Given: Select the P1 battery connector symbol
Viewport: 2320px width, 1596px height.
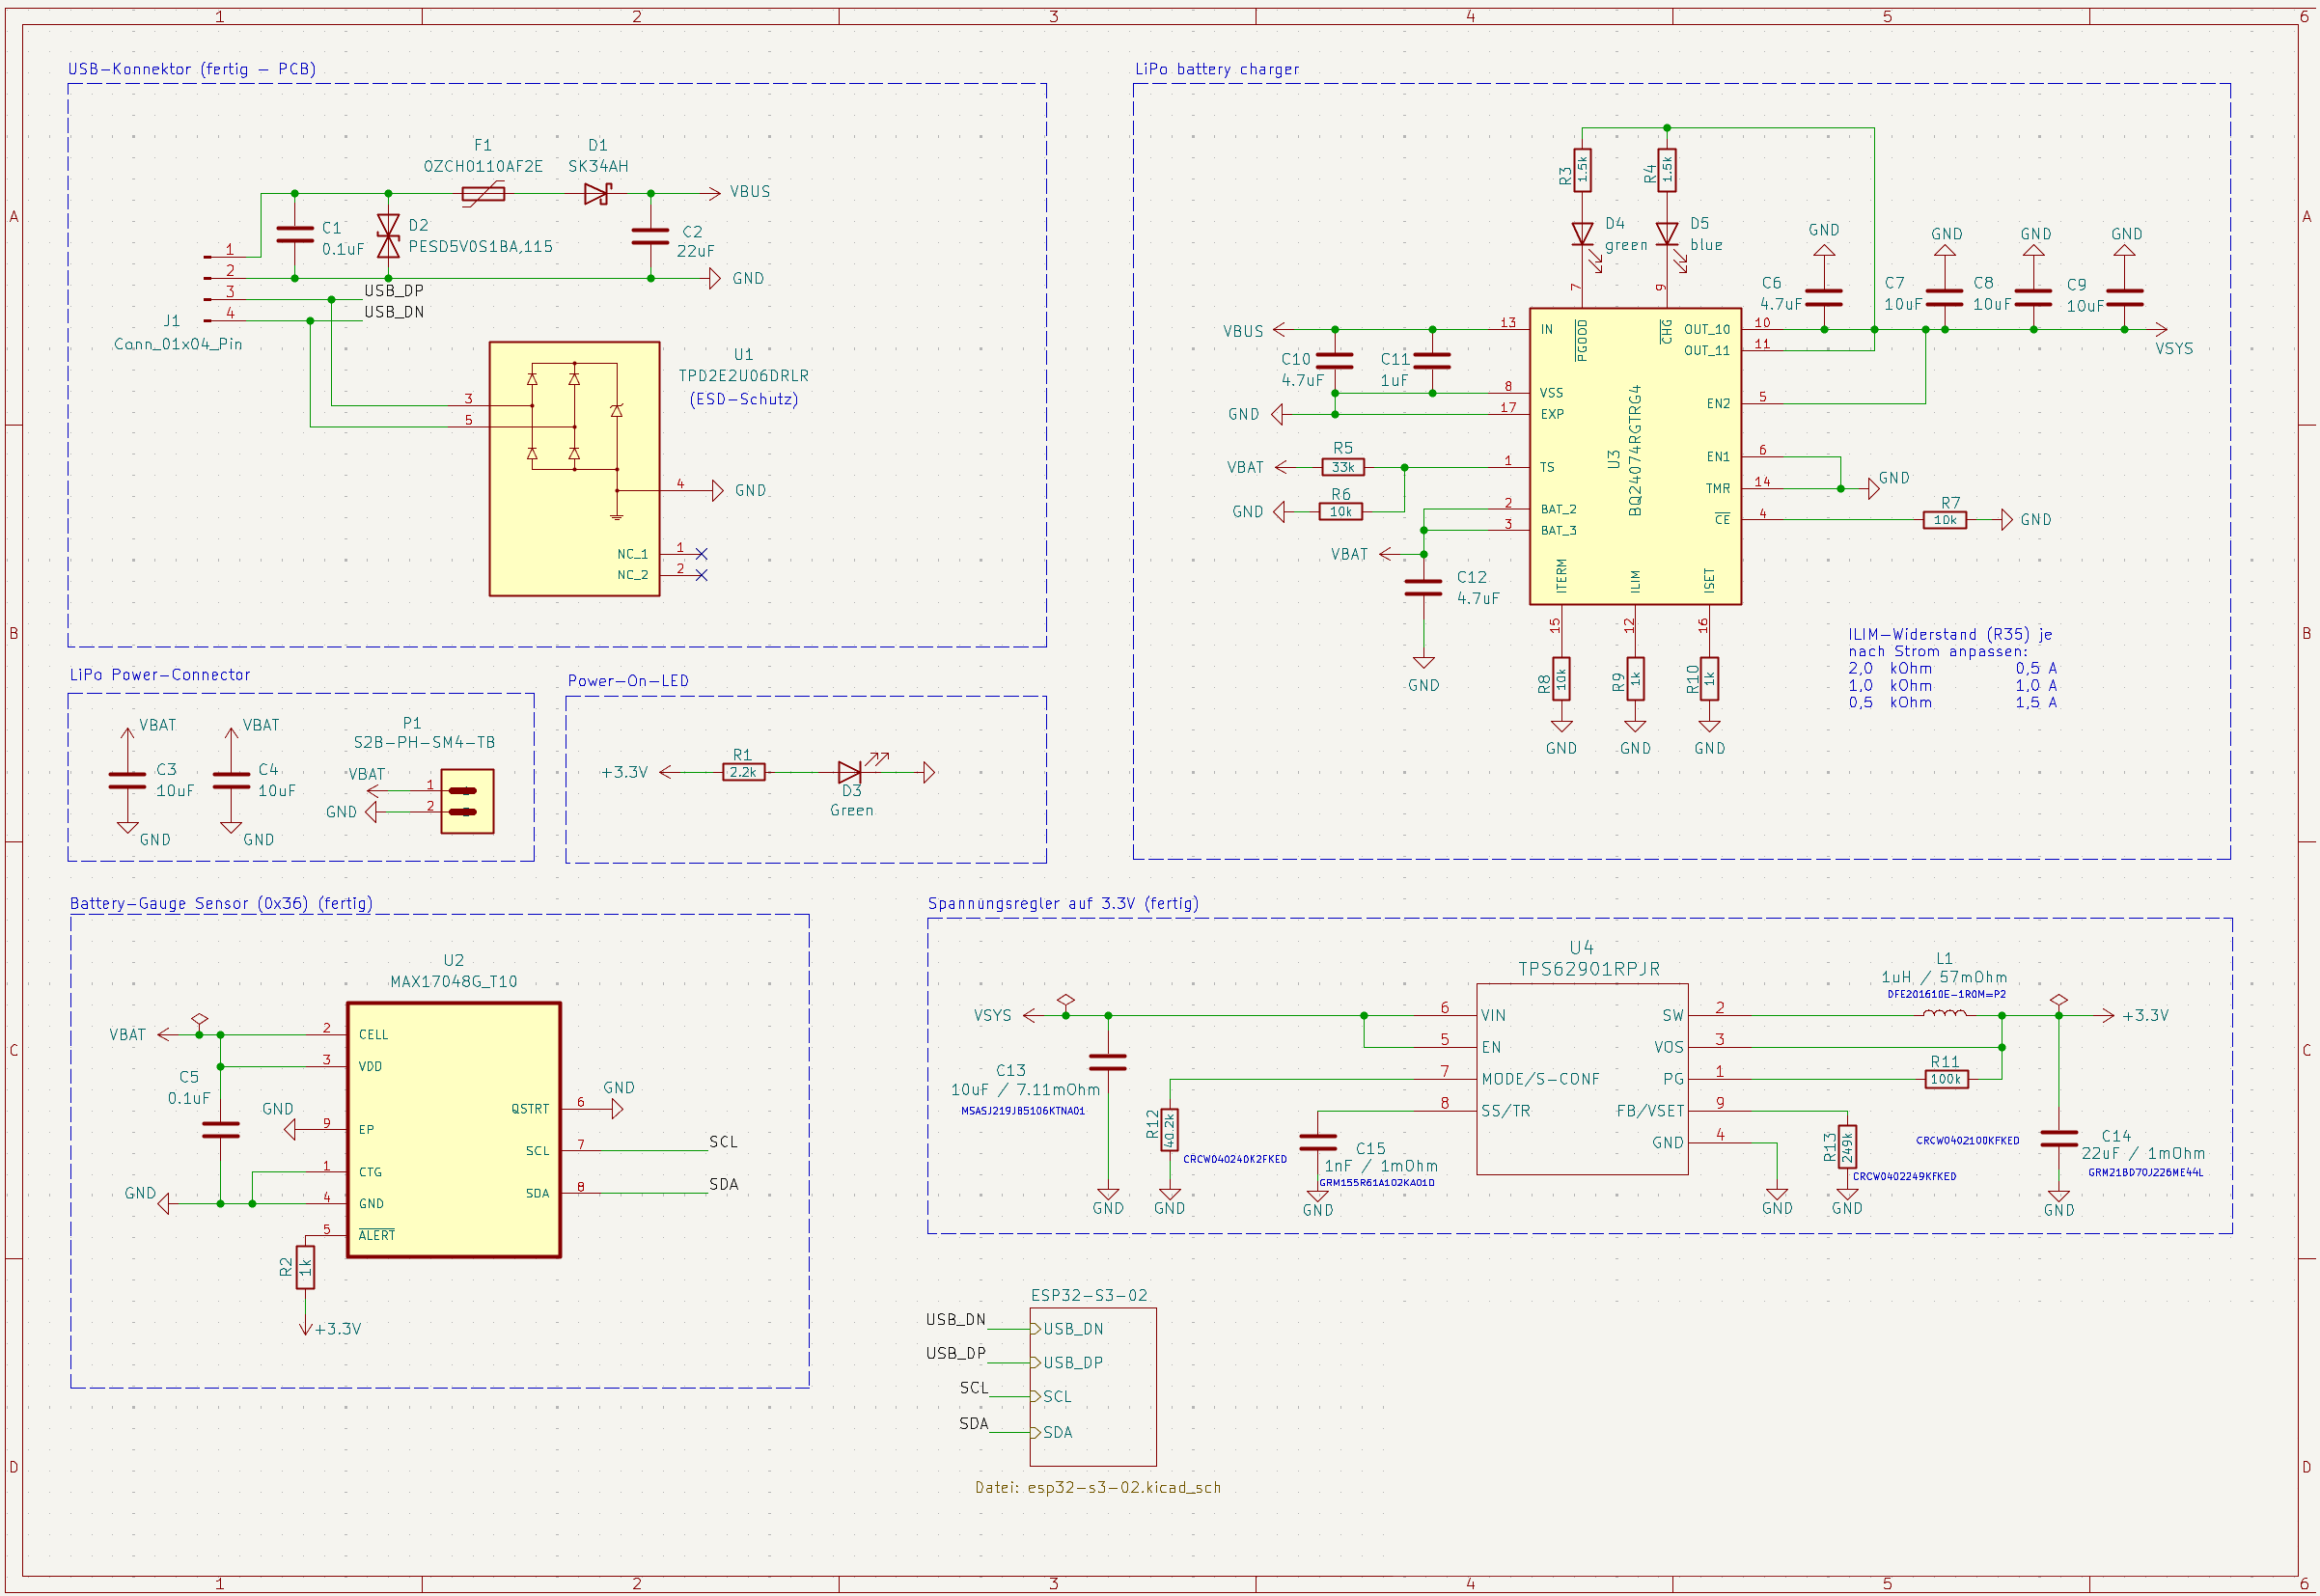Looking at the screenshot, I should 467,802.
